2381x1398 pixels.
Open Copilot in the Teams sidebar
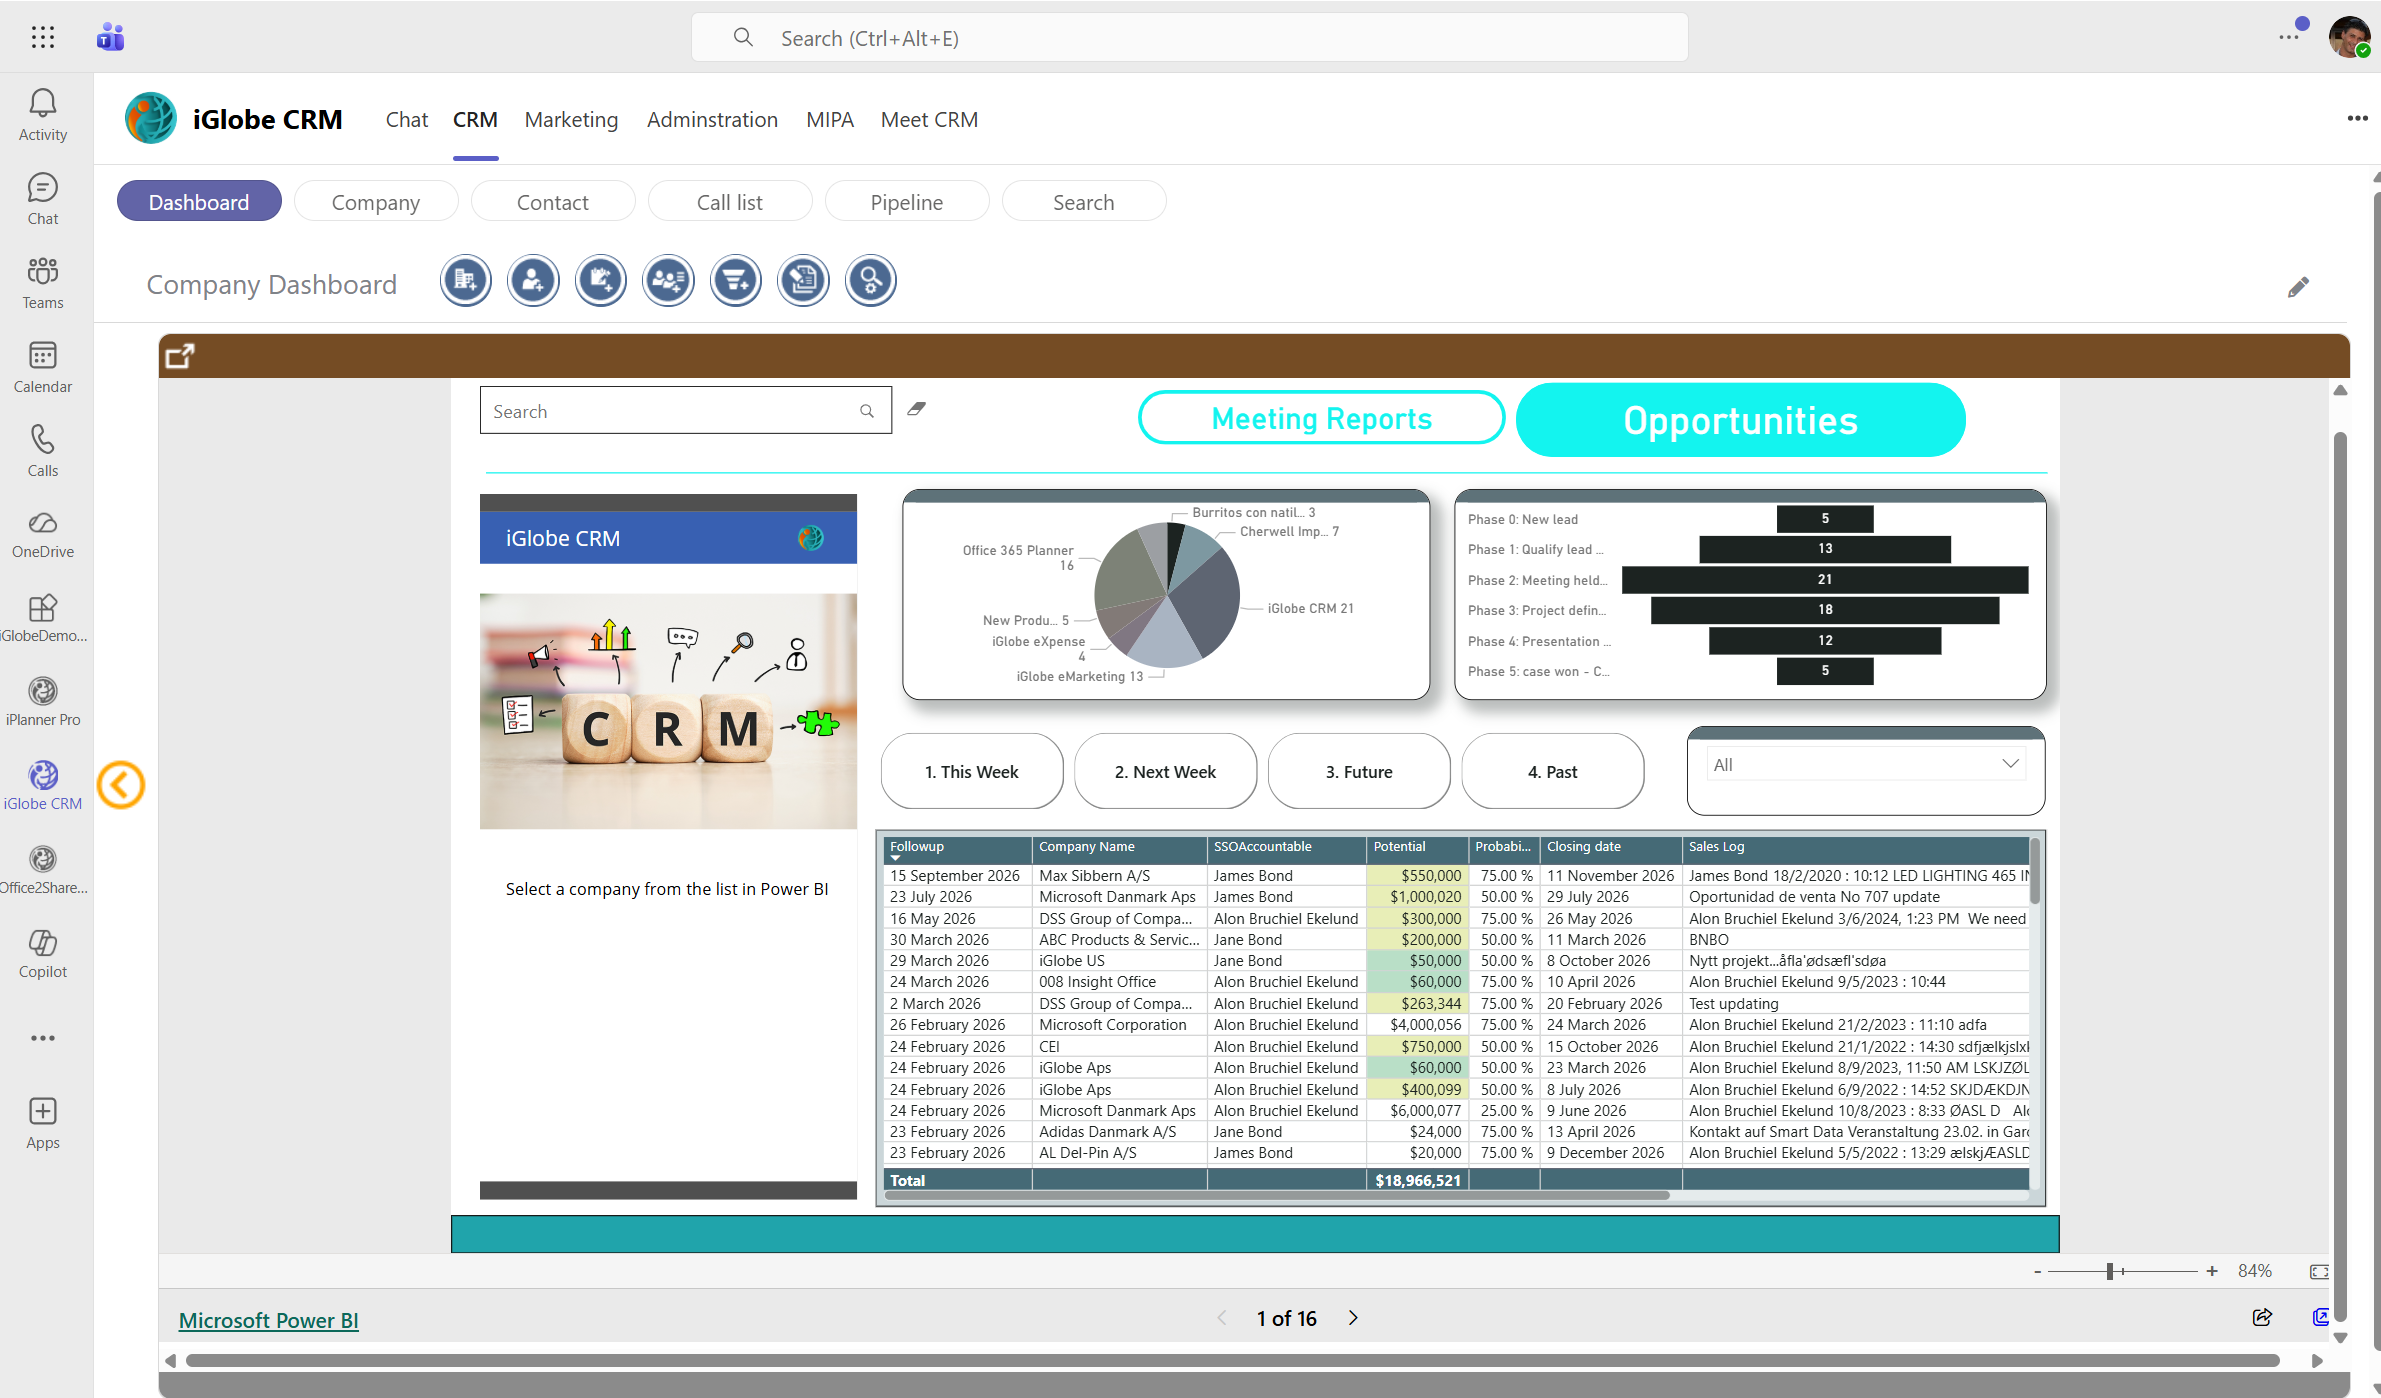coord(43,953)
